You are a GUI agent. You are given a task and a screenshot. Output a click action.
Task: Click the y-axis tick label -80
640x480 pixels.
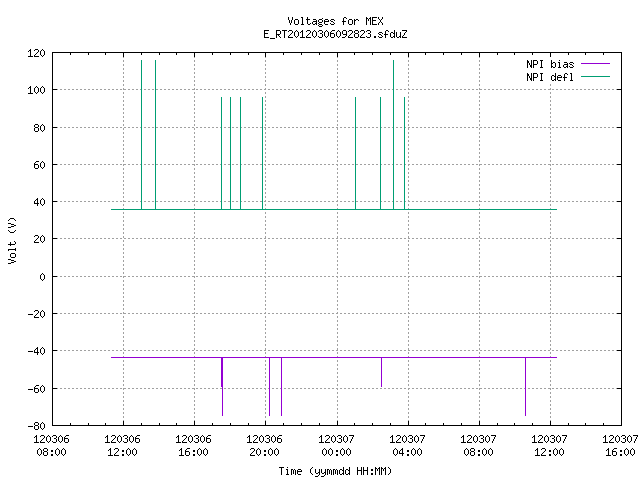tap(36, 426)
